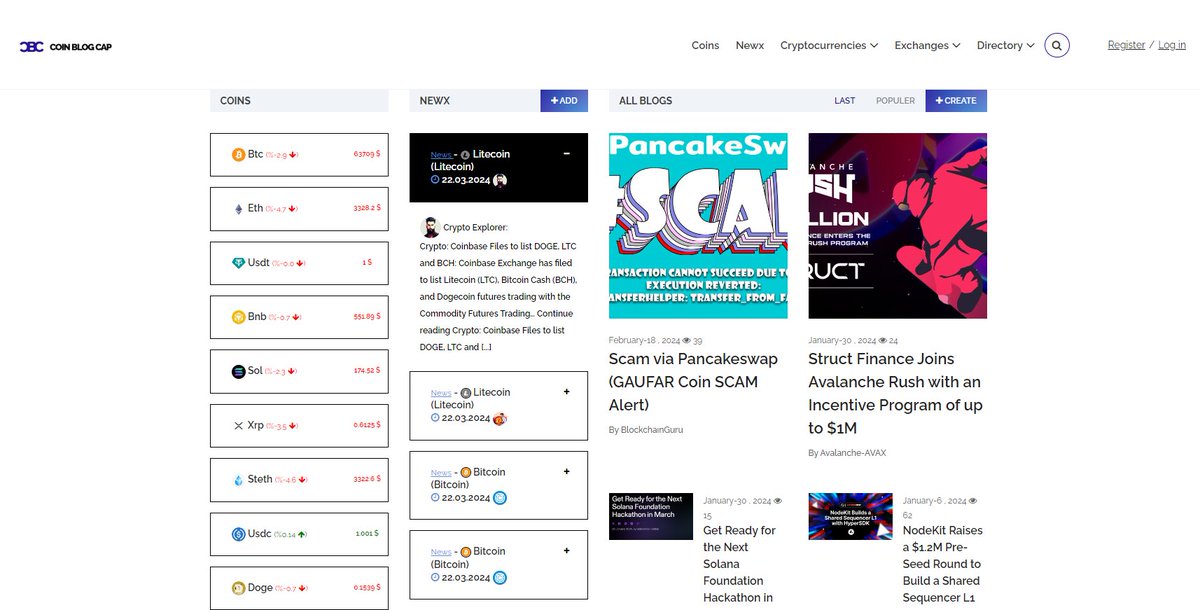The width and height of the screenshot is (1200, 610).
Task: Click the Eth price 3328.2 $
Action: coord(367,209)
